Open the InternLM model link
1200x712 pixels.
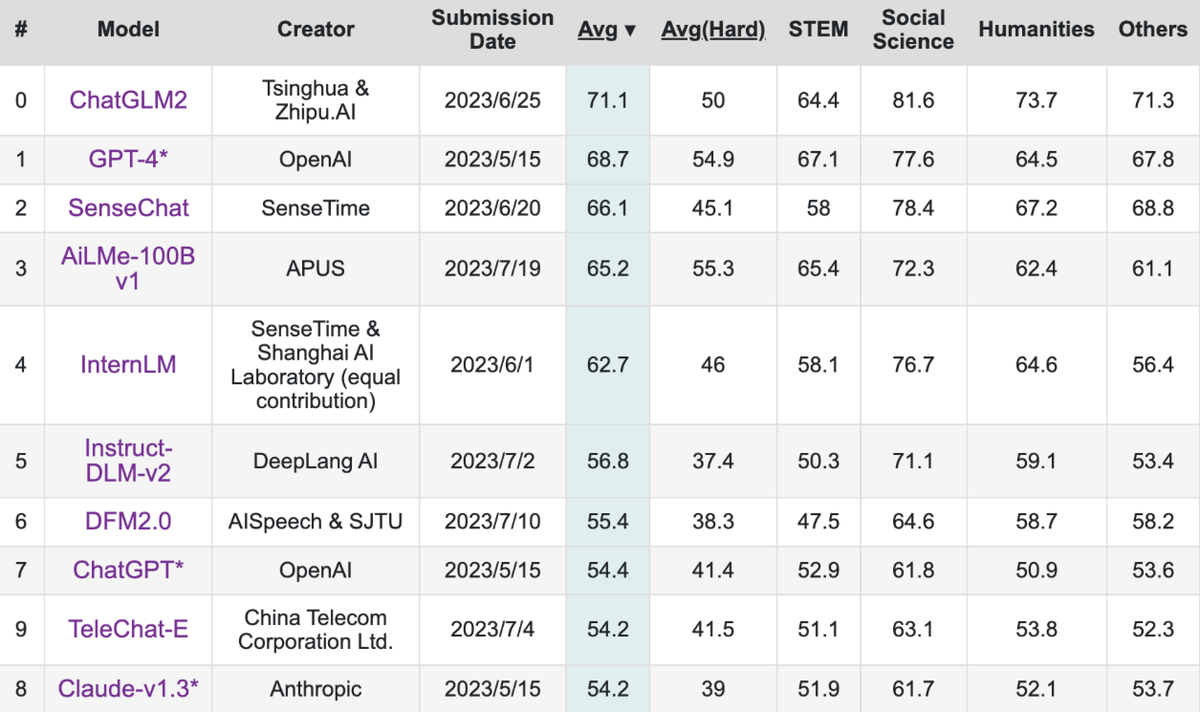coord(128,364)
